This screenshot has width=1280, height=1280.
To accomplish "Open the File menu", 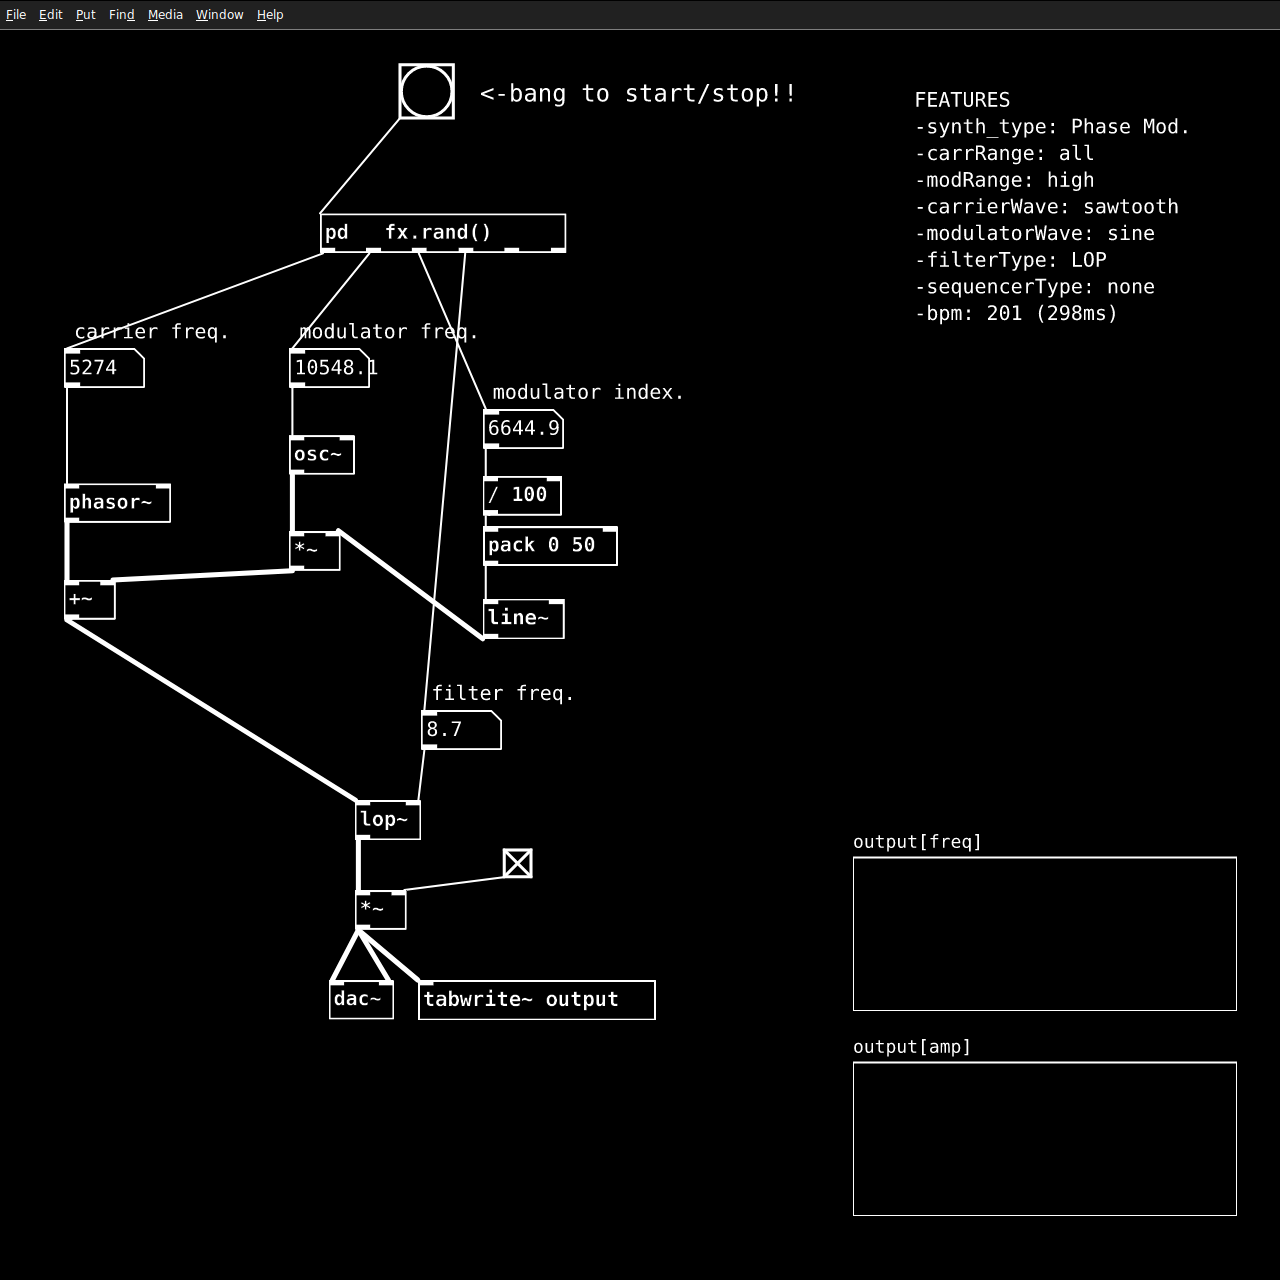I will 16,15.
